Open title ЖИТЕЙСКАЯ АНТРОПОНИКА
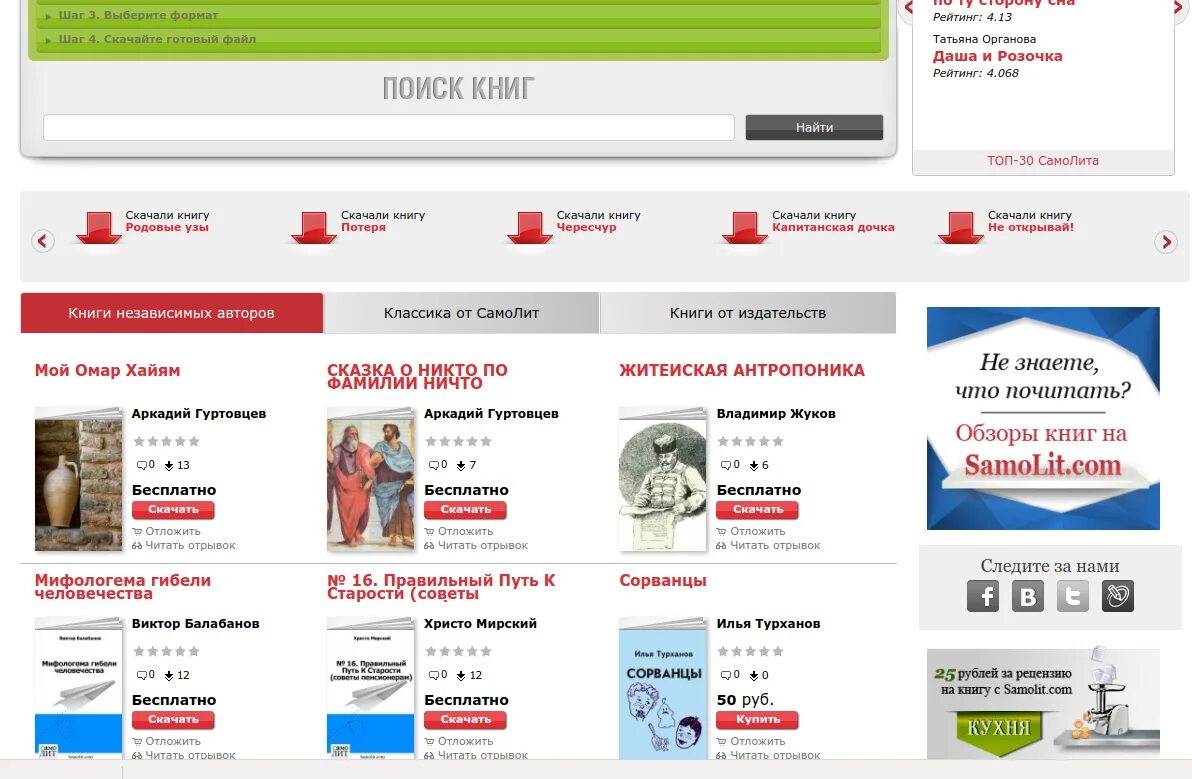The height and width of the screenshot is (779, 1192). (742, 370)
